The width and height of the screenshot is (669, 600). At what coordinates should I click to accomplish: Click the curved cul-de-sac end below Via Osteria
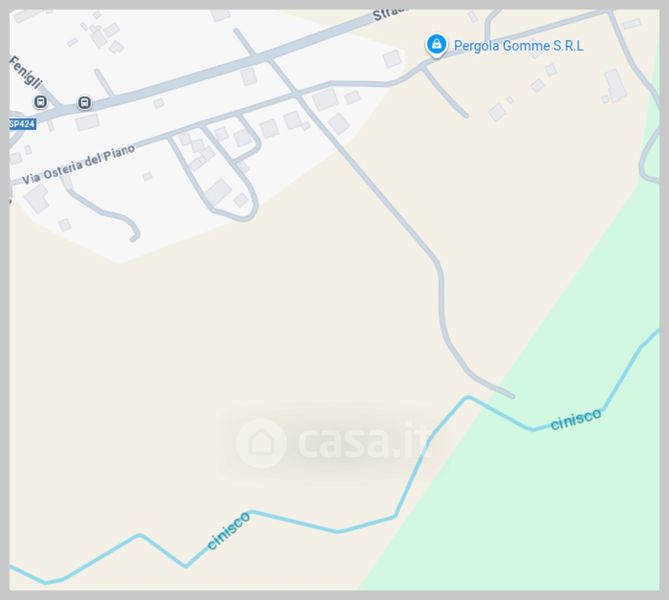coord(135,237)
